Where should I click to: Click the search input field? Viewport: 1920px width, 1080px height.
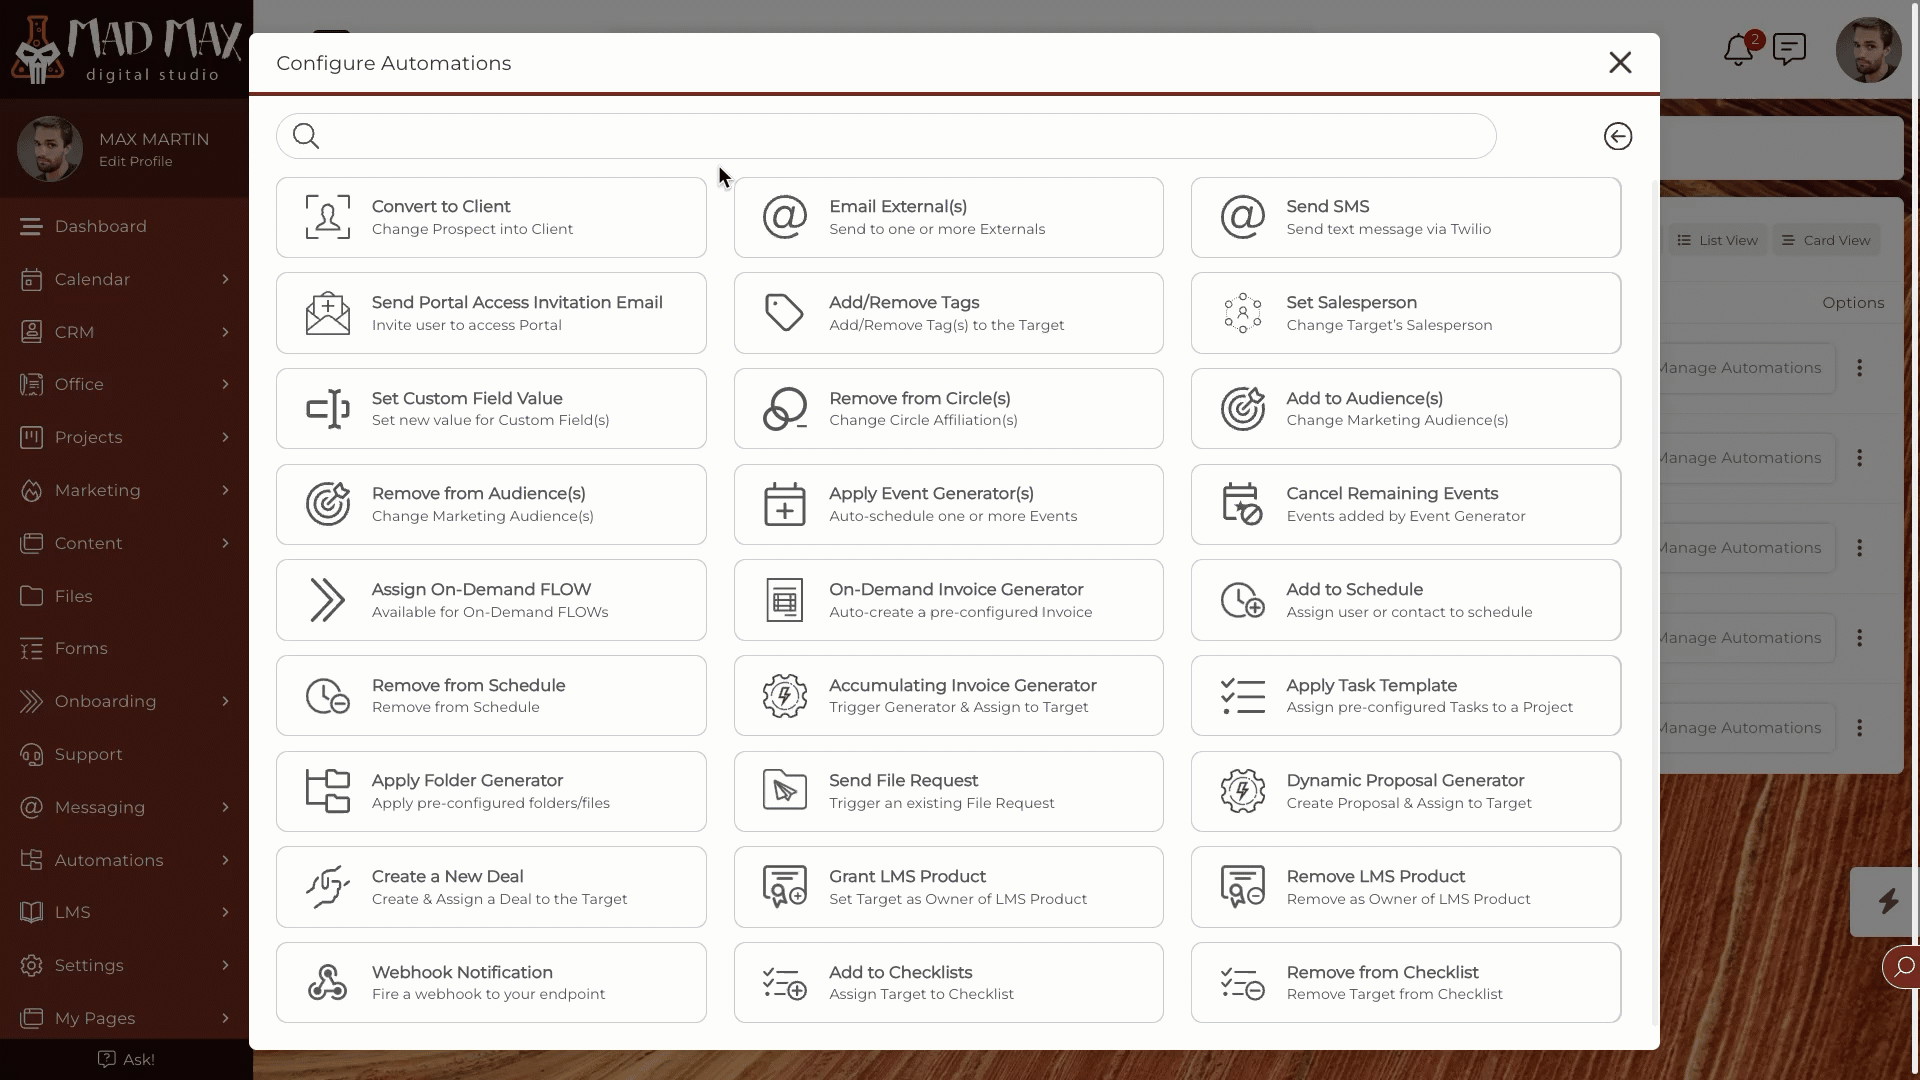(886, 136)
